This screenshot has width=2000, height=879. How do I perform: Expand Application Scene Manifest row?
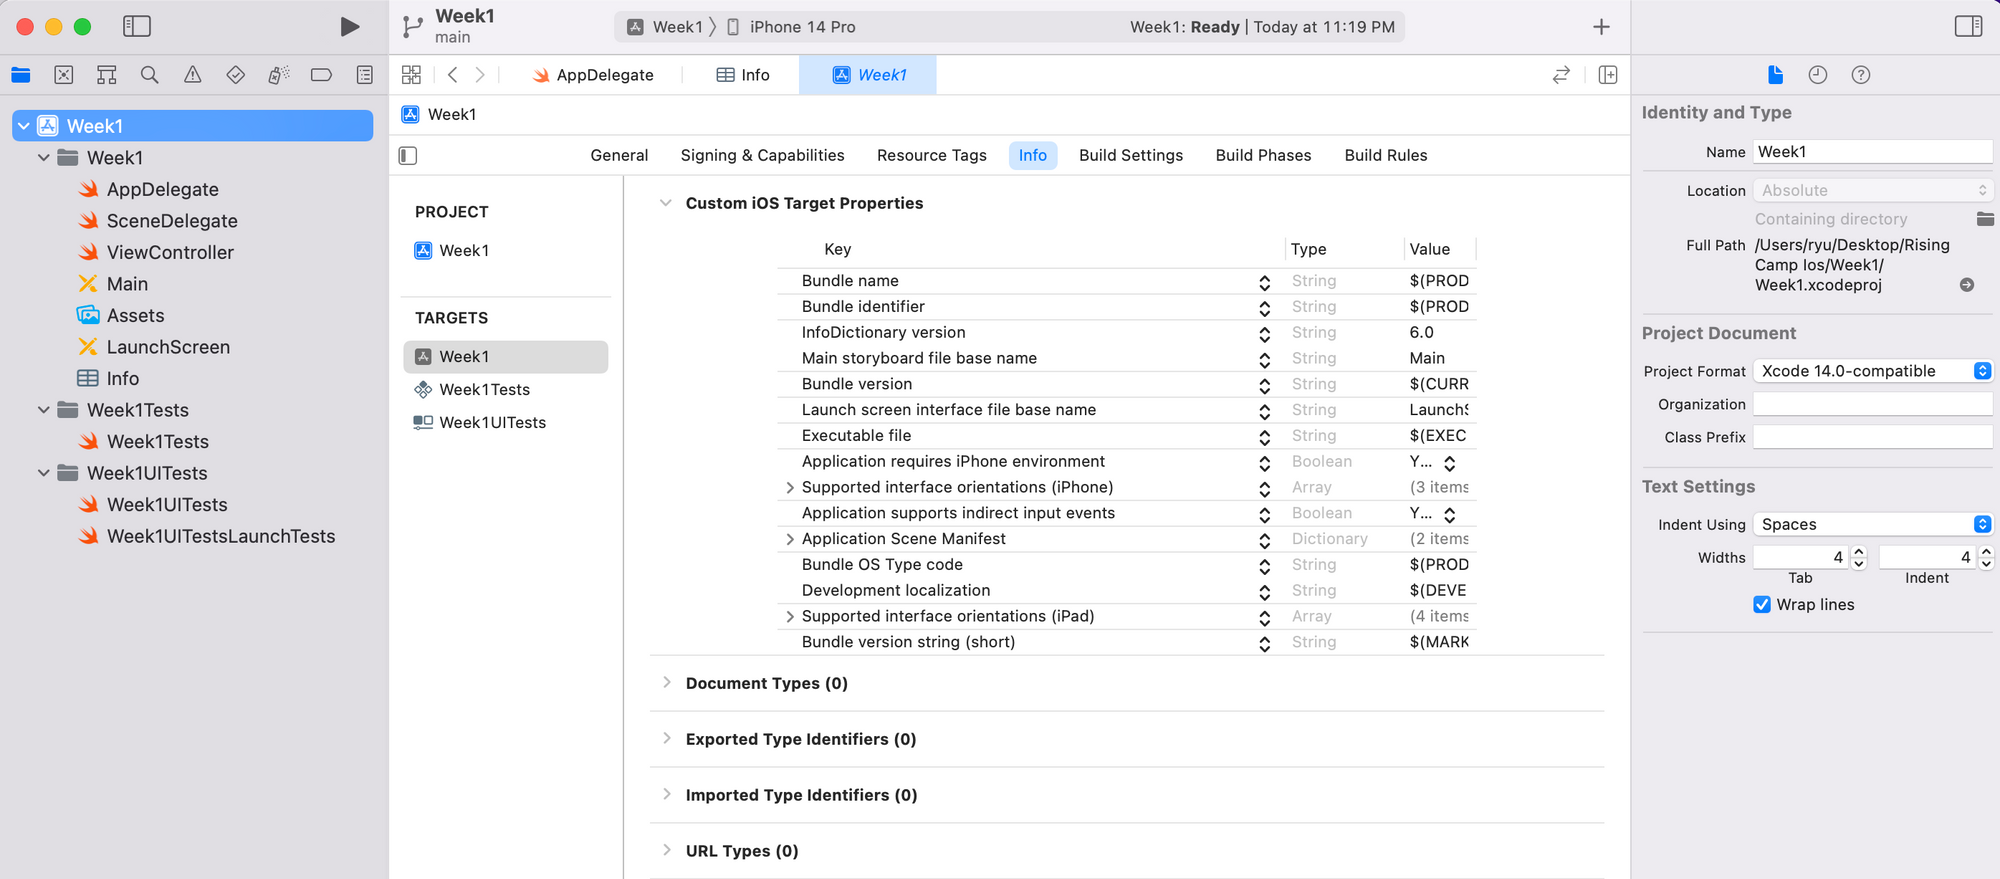click(790, 539)
